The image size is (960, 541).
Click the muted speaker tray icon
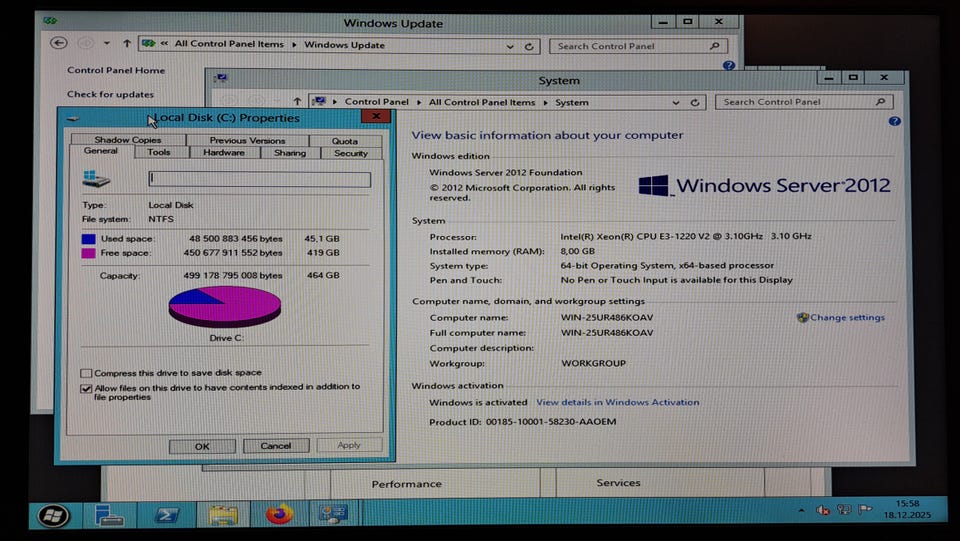click(x=823, y=510)
